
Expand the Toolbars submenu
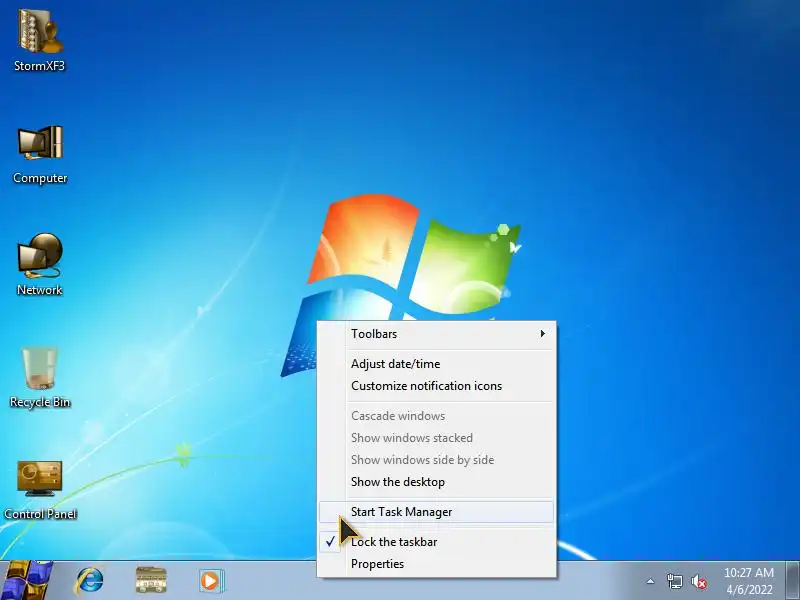[437, 334]
